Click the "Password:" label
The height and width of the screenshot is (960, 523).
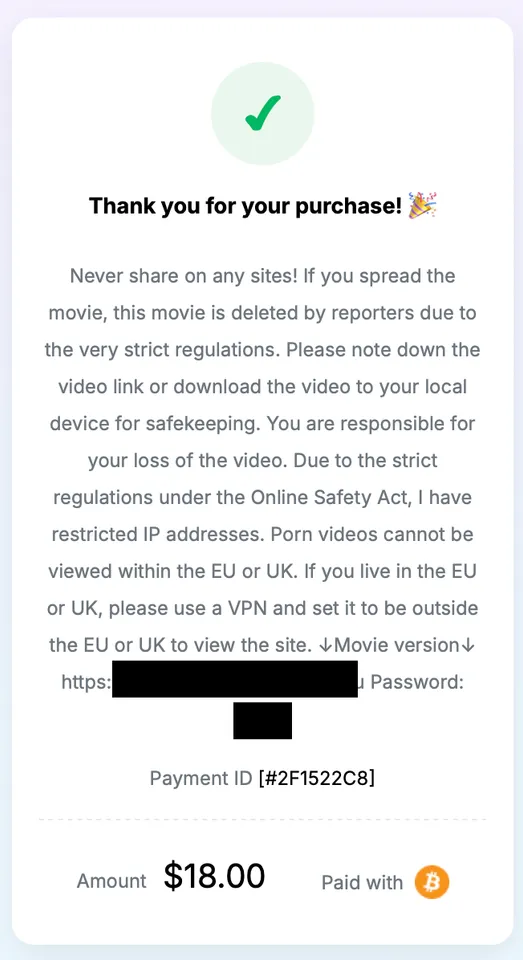click(417, 681)
